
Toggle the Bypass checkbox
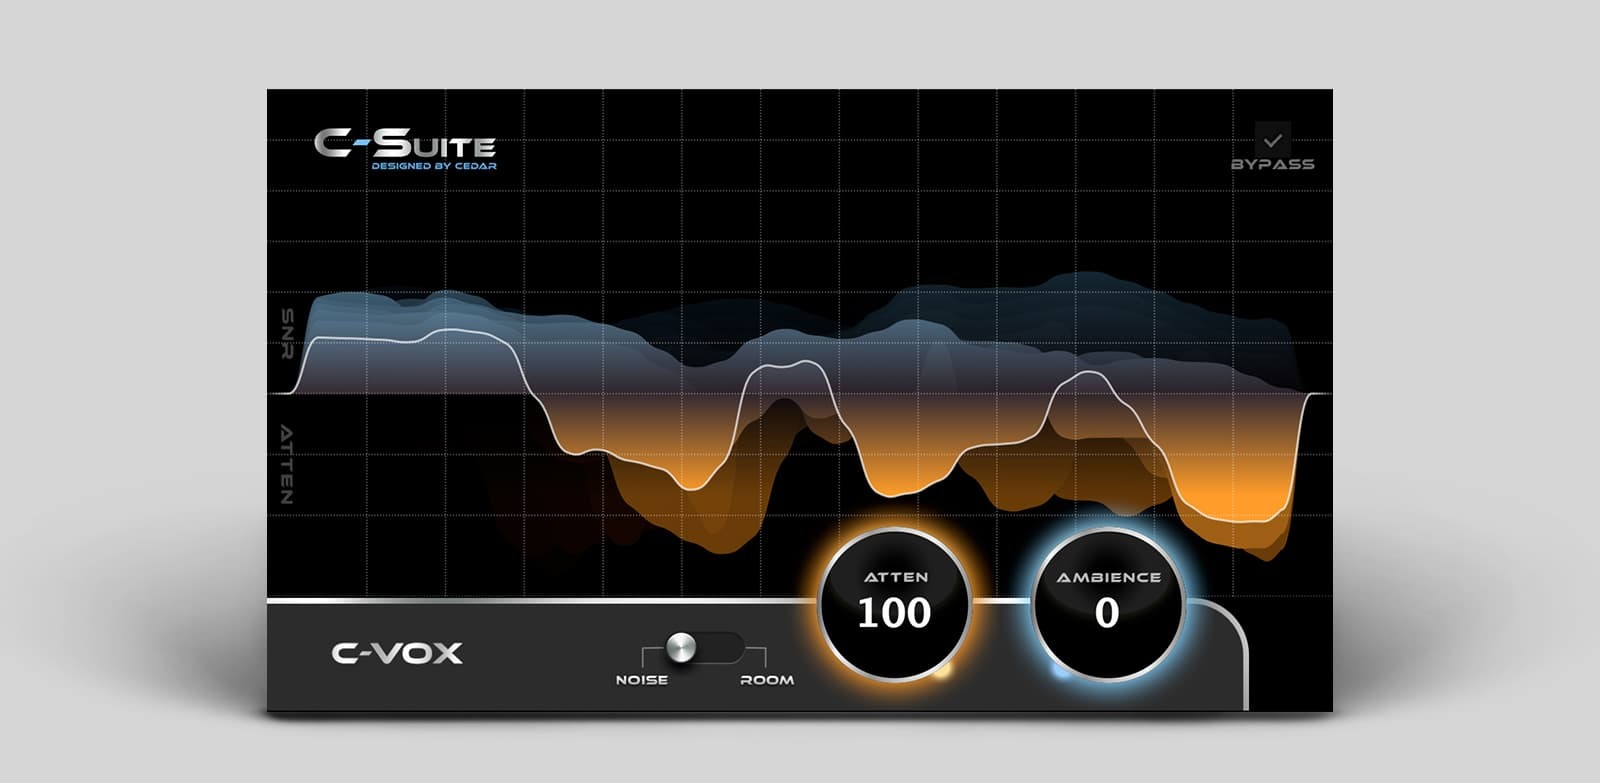1272,139
